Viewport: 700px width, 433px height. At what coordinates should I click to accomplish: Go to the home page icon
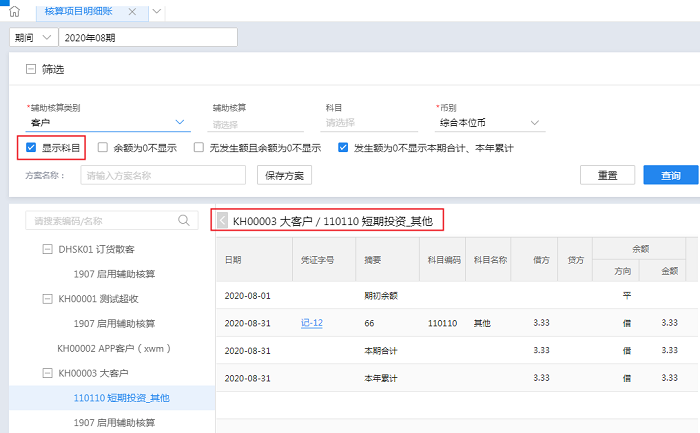pos(14,11)
